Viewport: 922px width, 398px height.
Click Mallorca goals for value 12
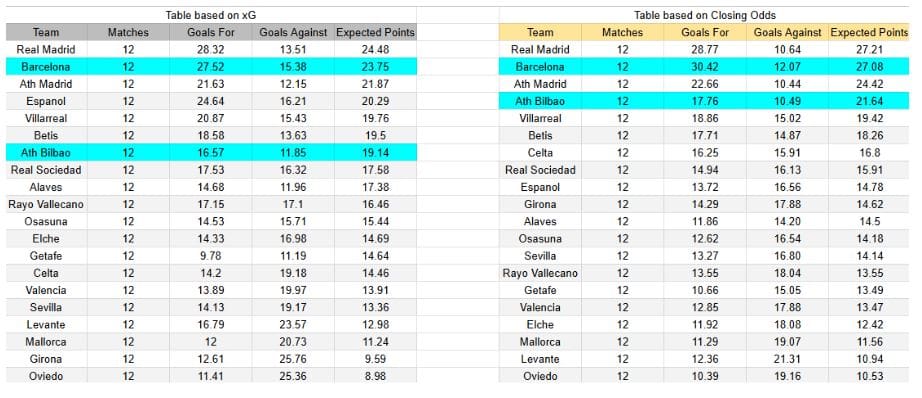click(x=211, y=342)
